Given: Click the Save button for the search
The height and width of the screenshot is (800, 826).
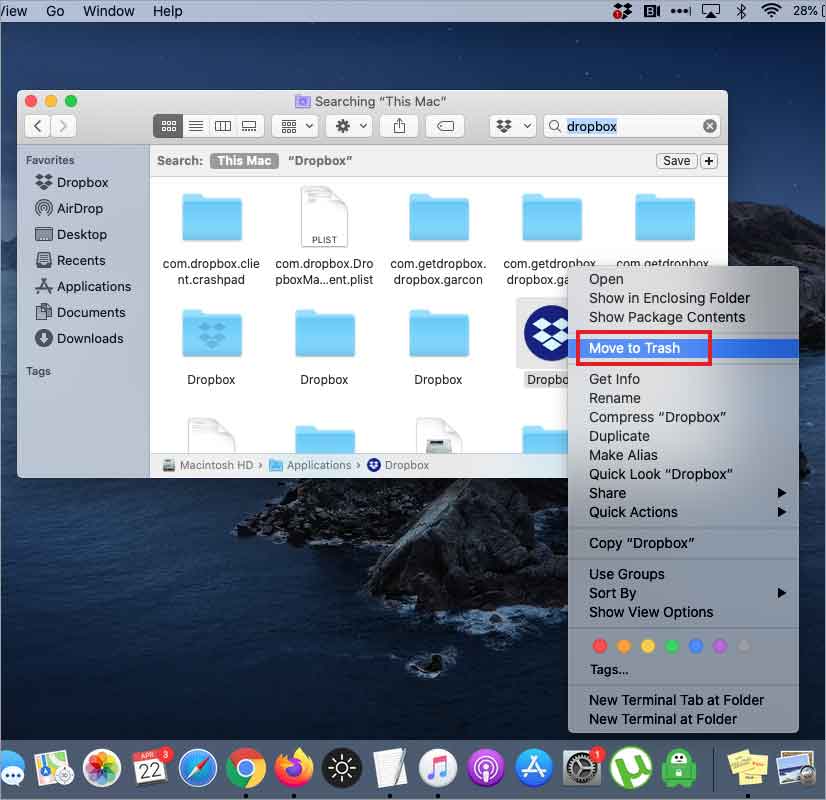Looking at the screenshot, I should point(676,160).
